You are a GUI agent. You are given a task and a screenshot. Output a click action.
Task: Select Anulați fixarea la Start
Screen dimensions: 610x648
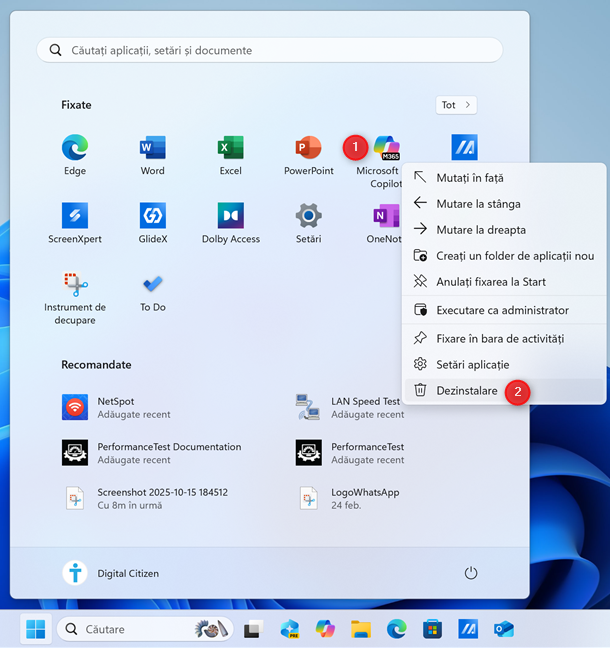click(x=504, y=282)
